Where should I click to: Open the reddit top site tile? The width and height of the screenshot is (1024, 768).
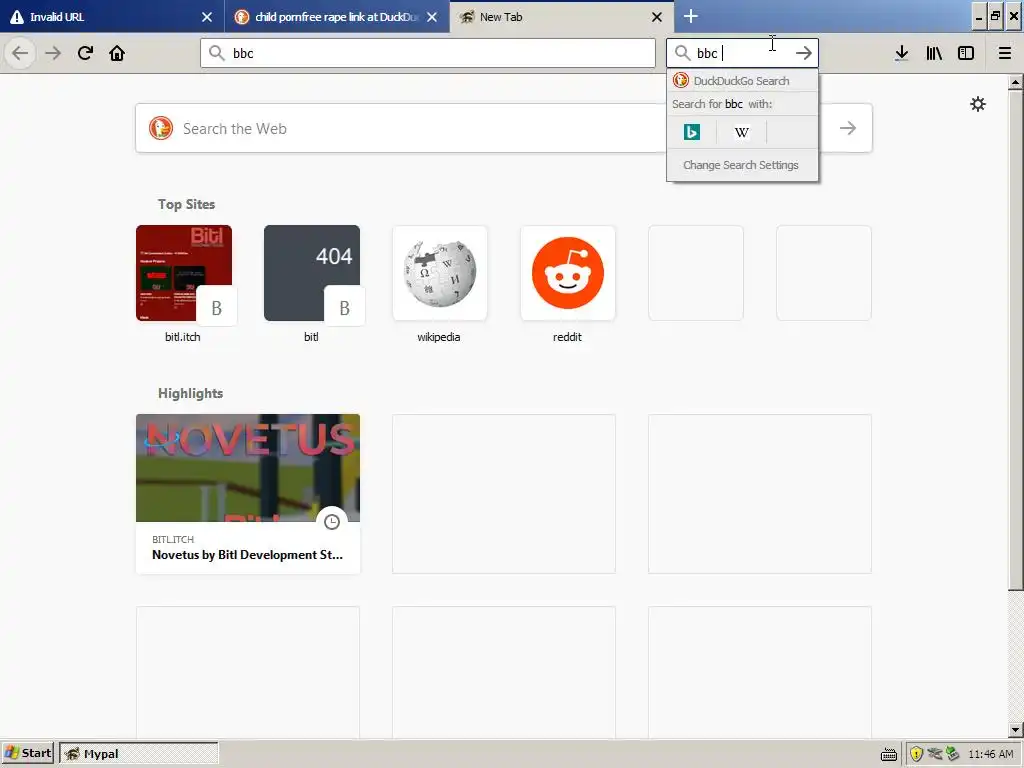click(568, 273)
